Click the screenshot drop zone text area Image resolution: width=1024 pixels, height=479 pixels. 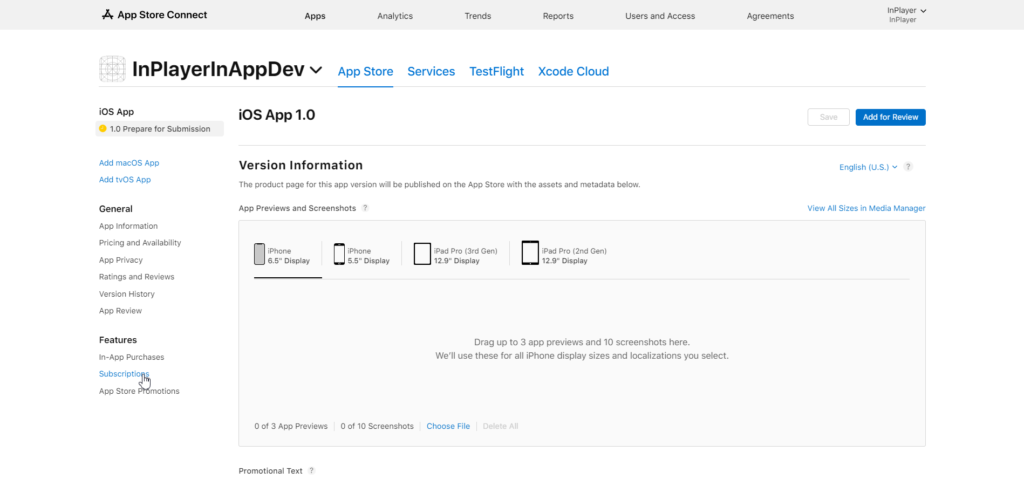click(582, 349)
